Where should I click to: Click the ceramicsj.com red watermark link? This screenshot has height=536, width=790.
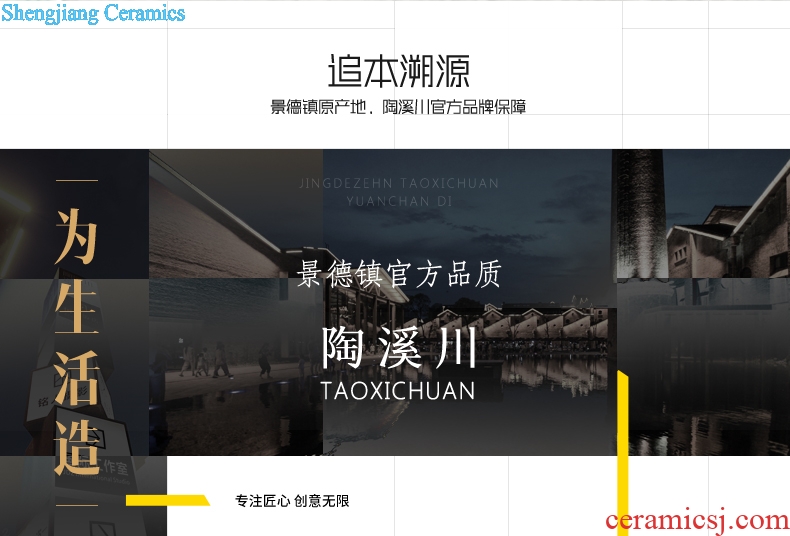click(697, 520)
